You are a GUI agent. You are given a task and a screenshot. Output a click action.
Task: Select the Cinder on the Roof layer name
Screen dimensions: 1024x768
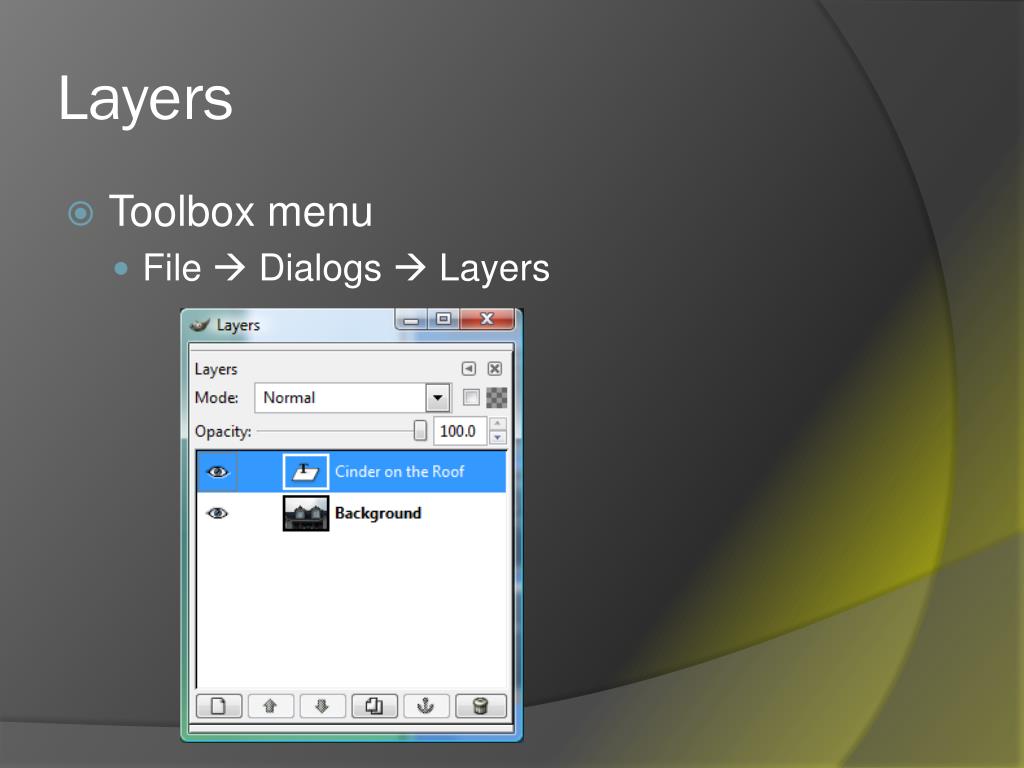[400, 472]
